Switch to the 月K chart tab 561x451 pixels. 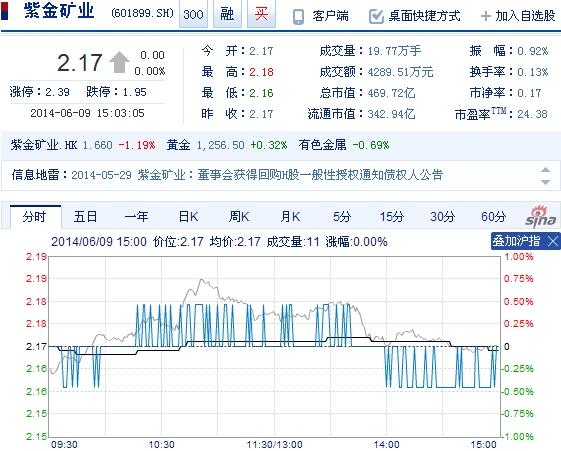[290, 217]
